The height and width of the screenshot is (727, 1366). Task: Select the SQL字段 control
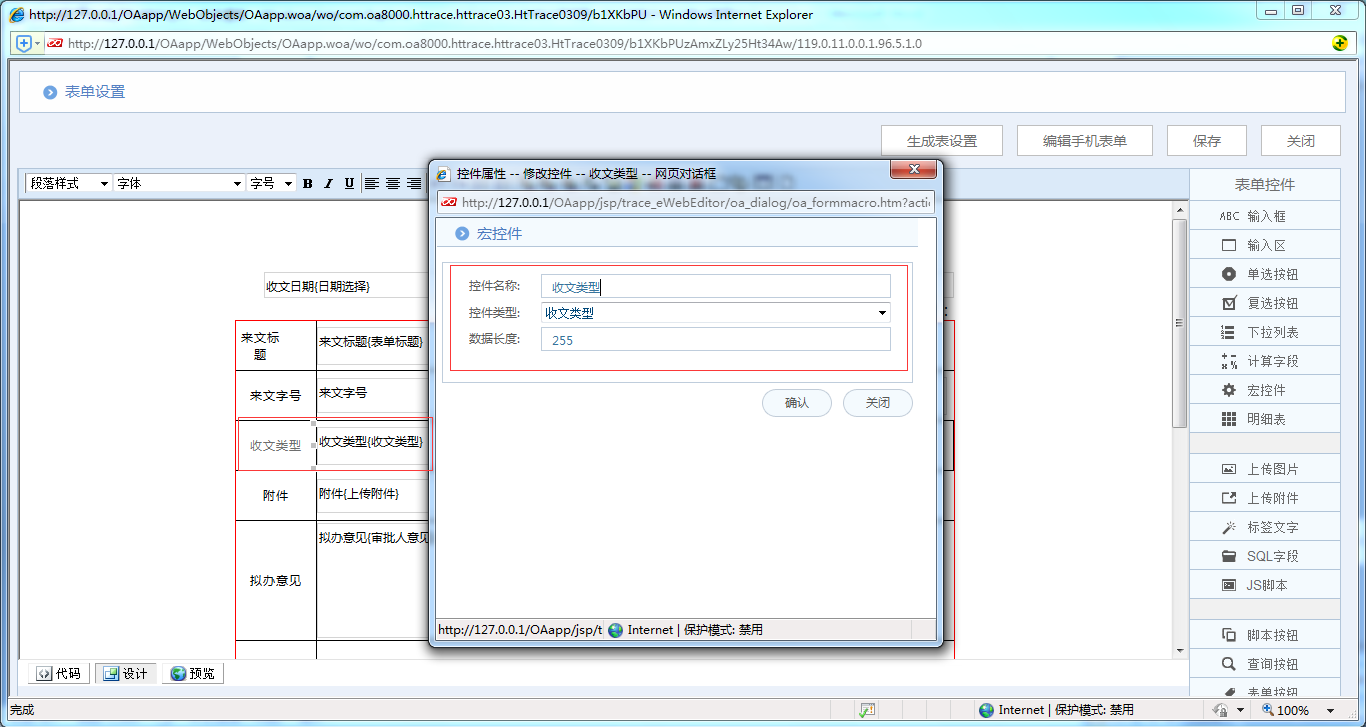(1264, 555)
